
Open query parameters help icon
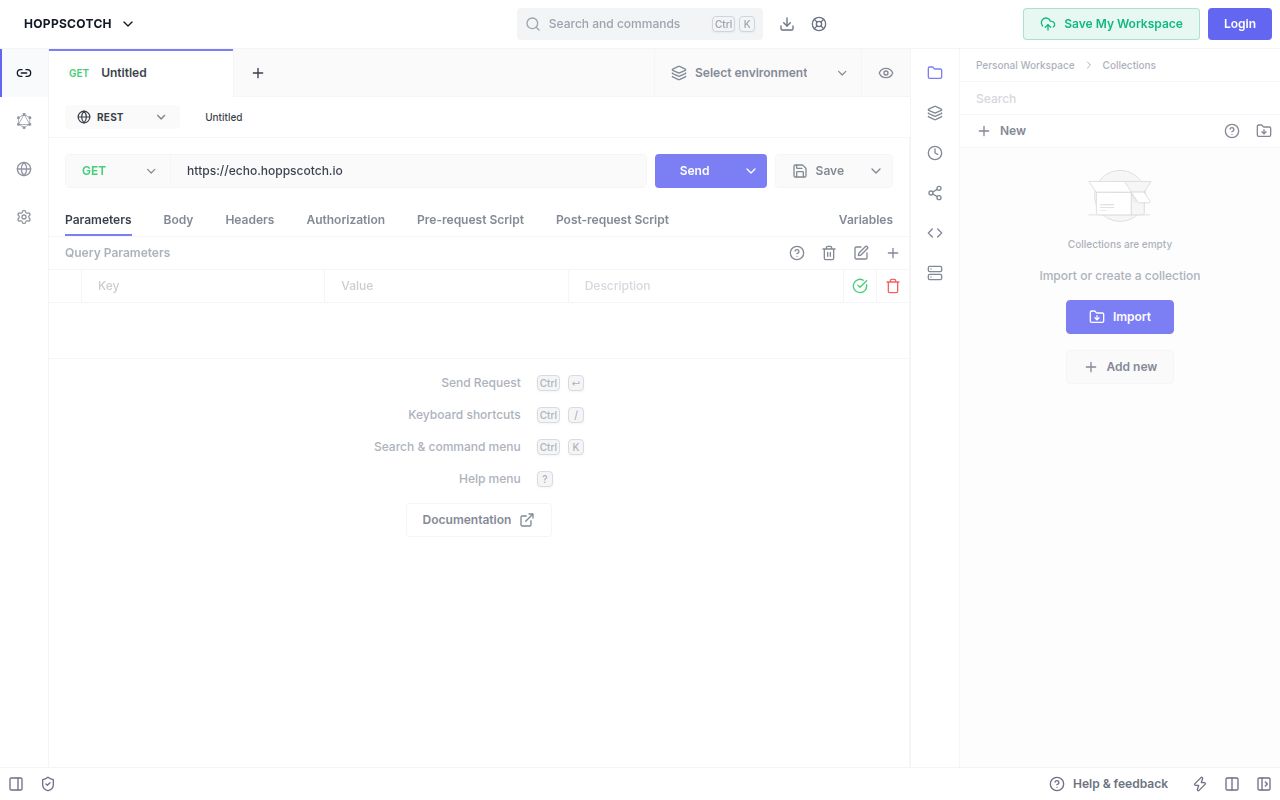(x=797, y=253)
